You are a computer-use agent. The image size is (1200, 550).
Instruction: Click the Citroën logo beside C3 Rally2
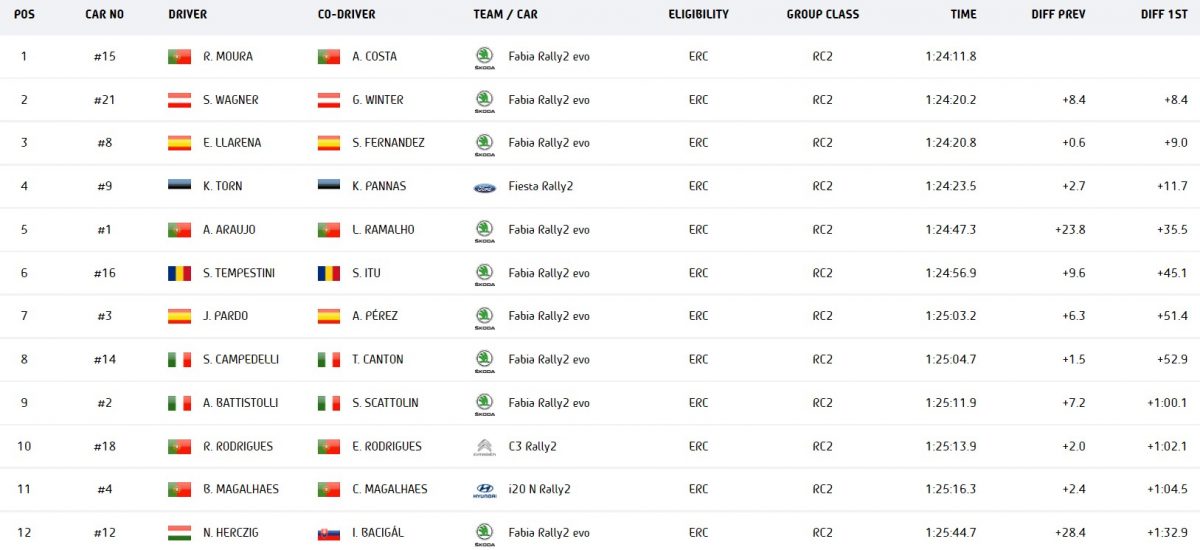(x=484, y=447)
